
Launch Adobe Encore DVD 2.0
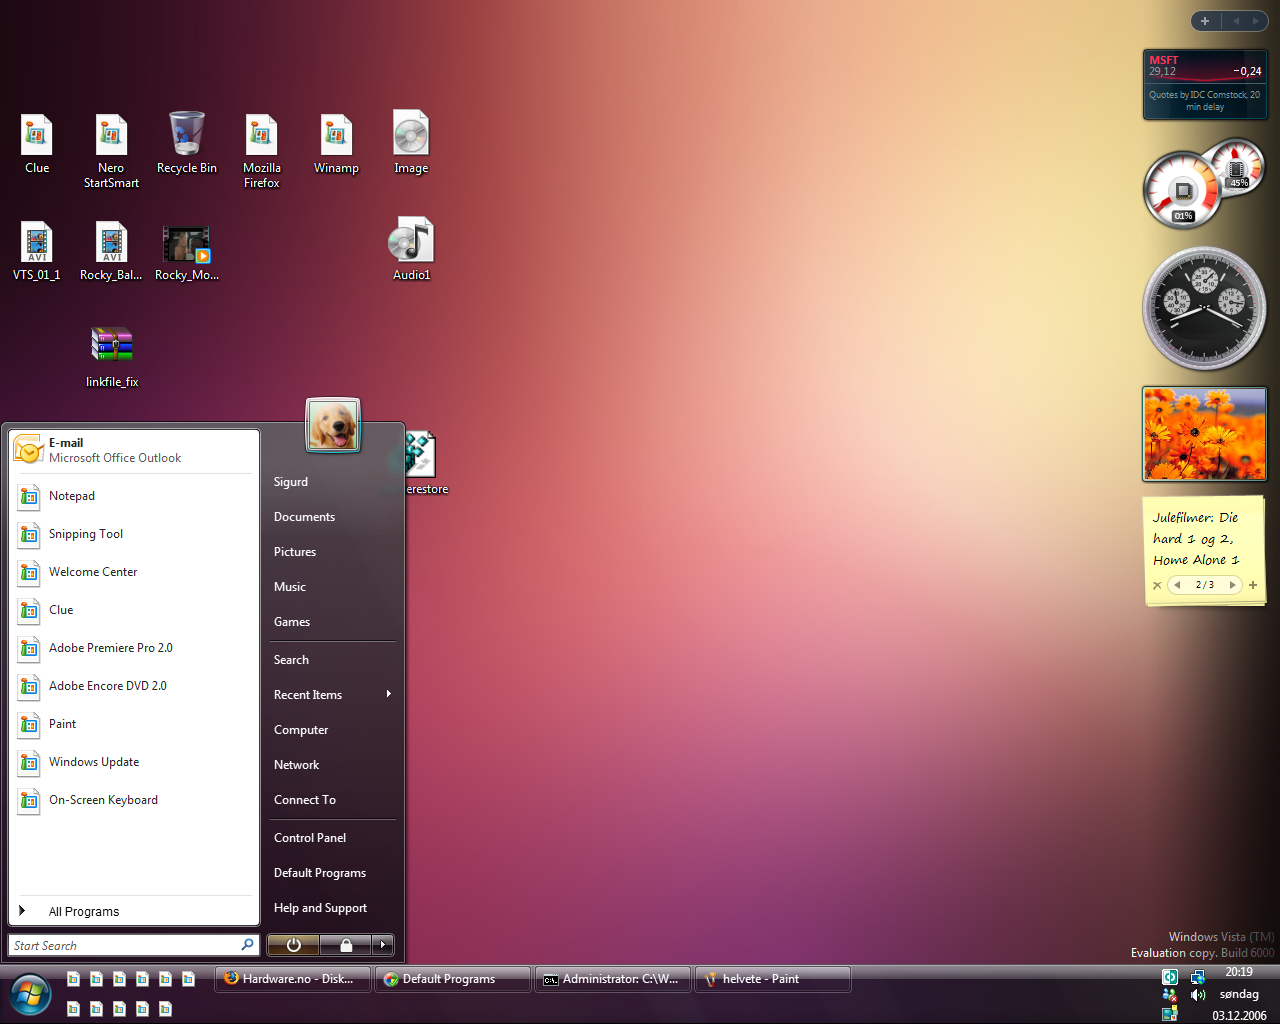132,686
